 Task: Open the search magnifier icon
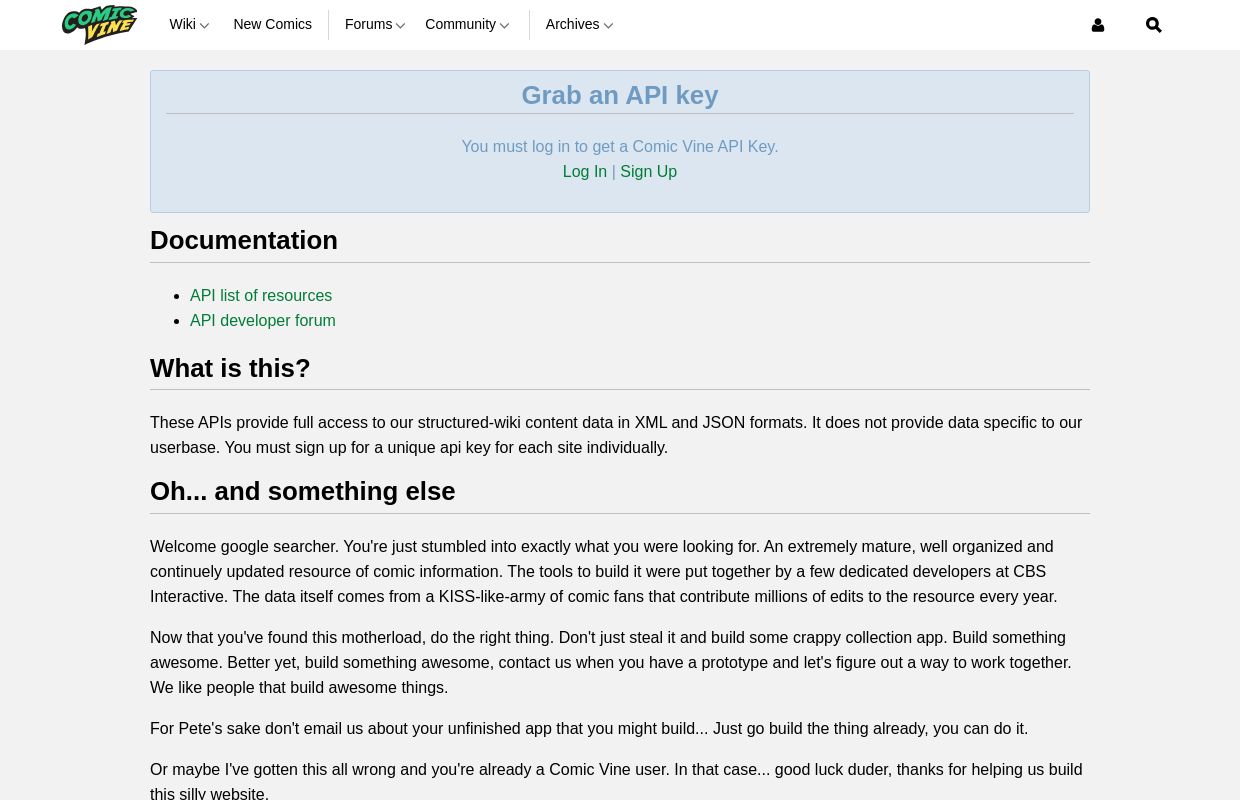point(1153,25)
